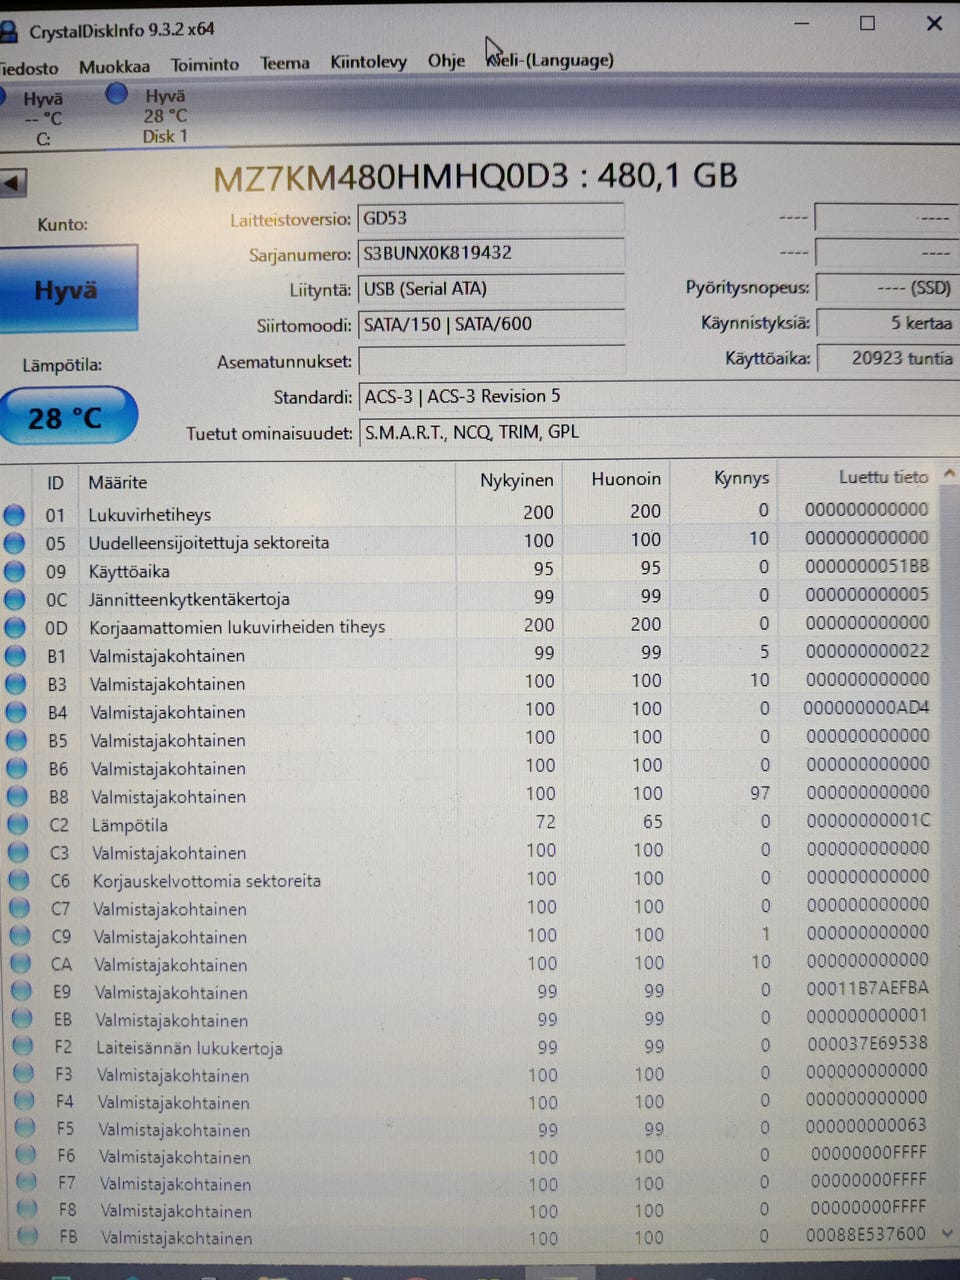The image size is (960, 1280).
Task: Click the Jännitteenkytkentäkertoja attribute text
Action: pos(189,599)
